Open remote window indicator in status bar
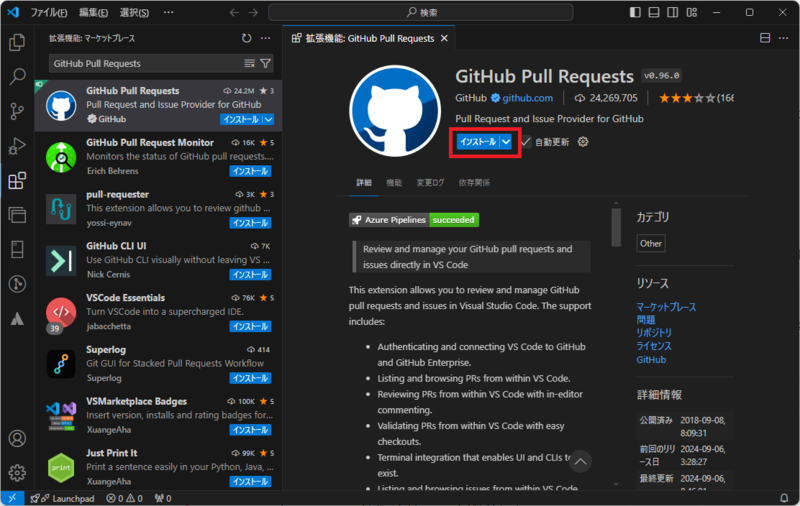 click(x=12, y=498)
